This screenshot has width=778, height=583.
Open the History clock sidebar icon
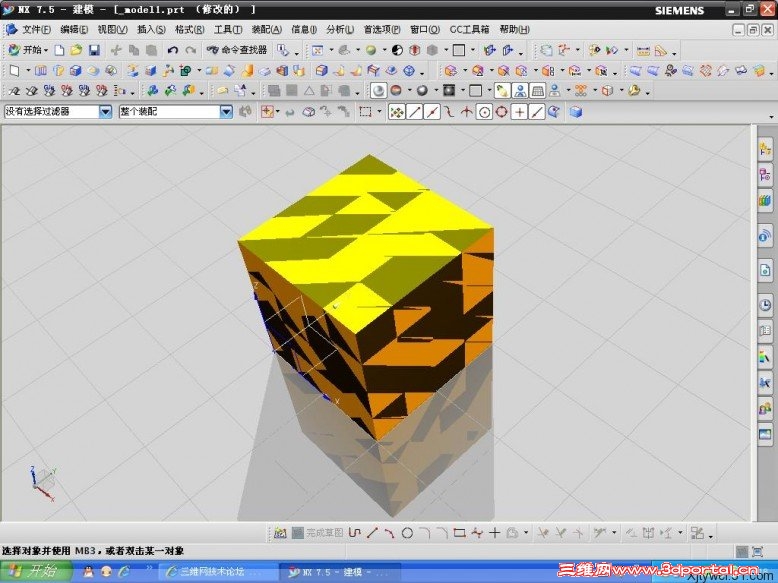pos(765,305)
